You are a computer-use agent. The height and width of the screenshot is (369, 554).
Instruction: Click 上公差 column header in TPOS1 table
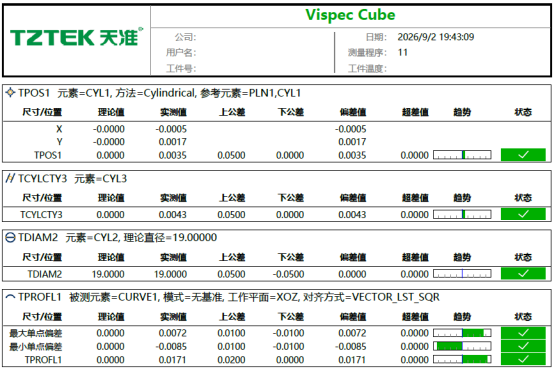pyautogui.click(x=232, y=112)
